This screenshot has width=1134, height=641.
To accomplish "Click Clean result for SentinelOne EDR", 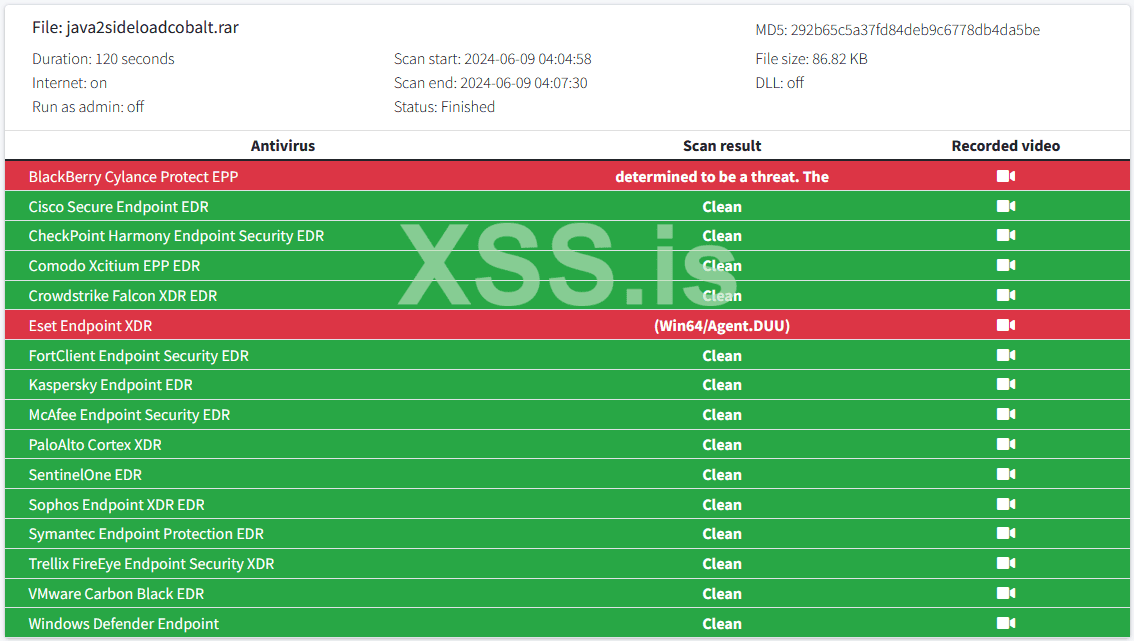I will 722,475.
